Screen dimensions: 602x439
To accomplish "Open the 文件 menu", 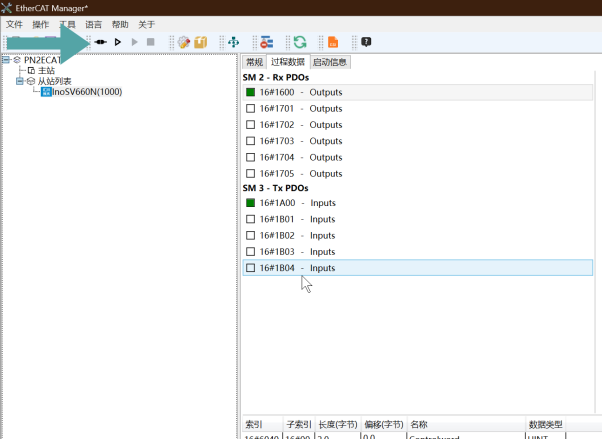I will pyautogui.click(x=14, y=25).
